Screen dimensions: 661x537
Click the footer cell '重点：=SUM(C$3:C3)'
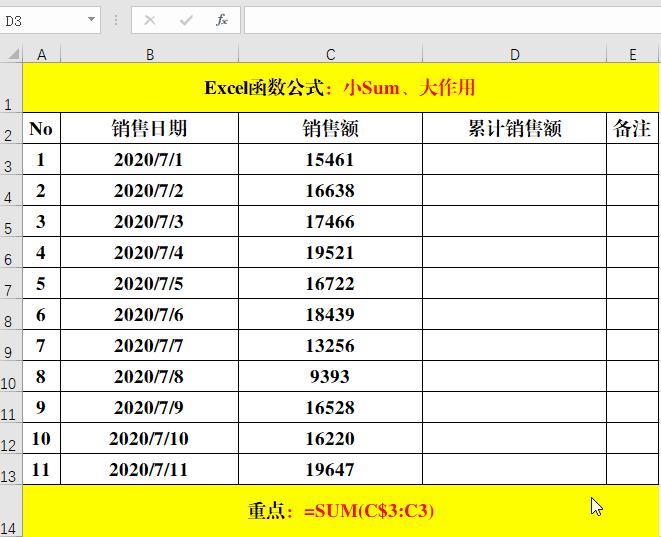pos(341,511)
